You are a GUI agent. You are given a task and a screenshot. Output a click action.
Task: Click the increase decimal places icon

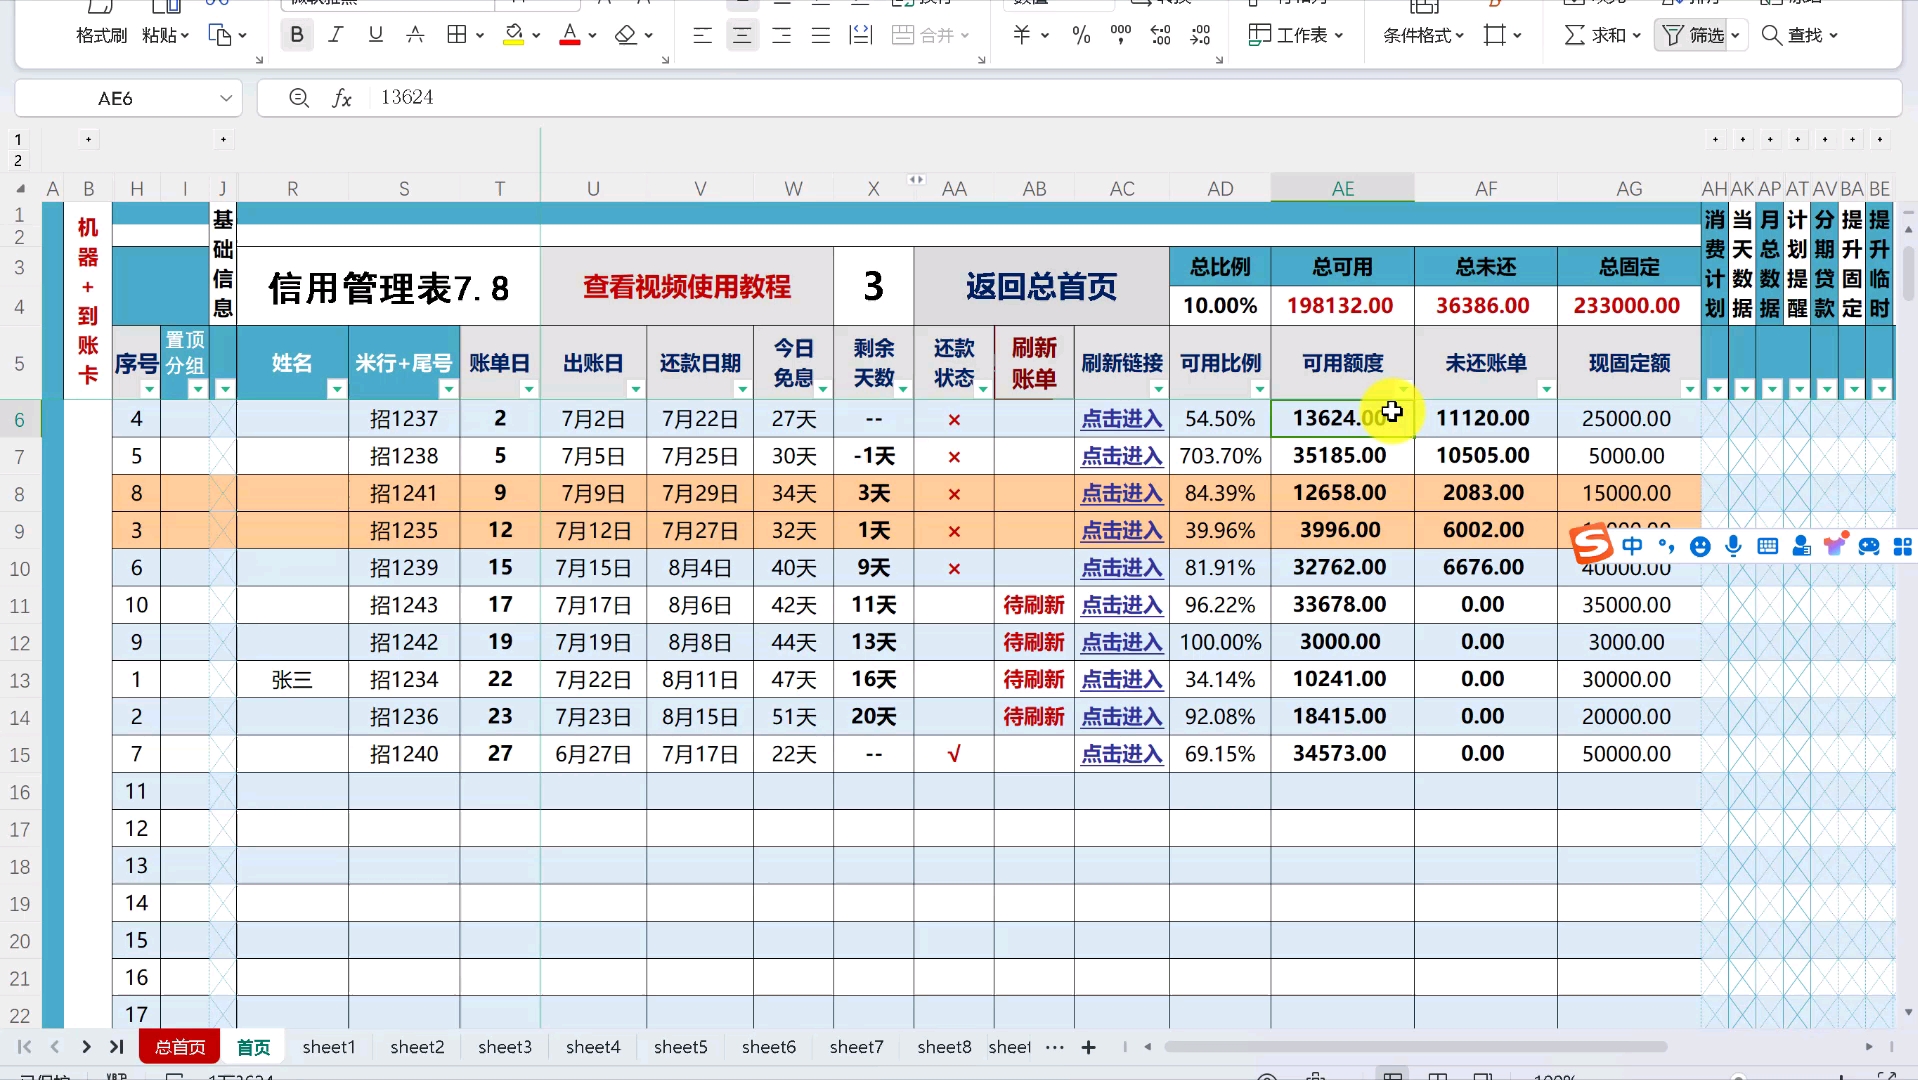click(1161, 35)
